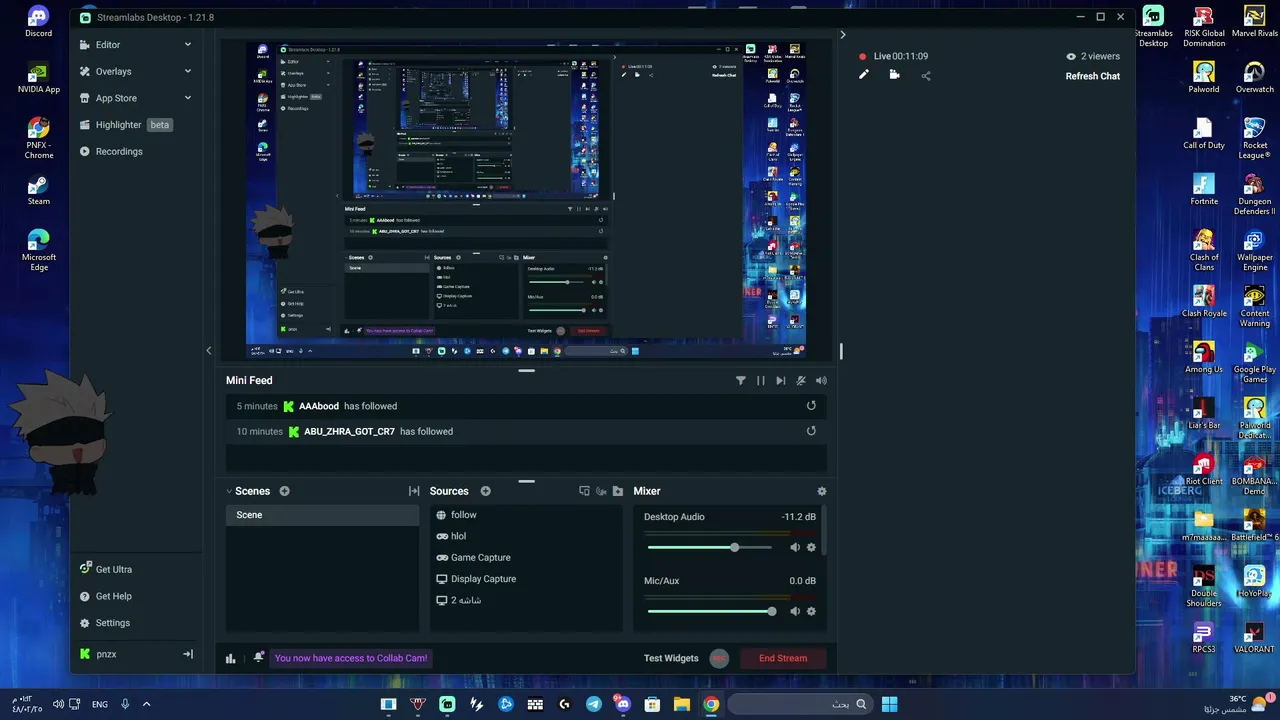This screenshot has width=1280, height=720.
Task: Select the Scene item in Scenes list
Action: [x=322, y=515]
